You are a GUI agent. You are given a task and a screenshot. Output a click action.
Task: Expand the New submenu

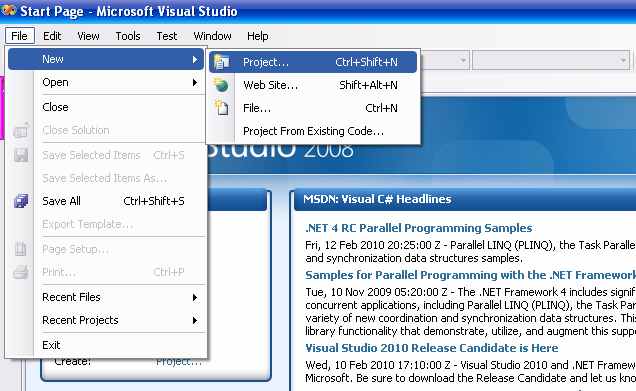pyautogui.click(x=106, y=59)
